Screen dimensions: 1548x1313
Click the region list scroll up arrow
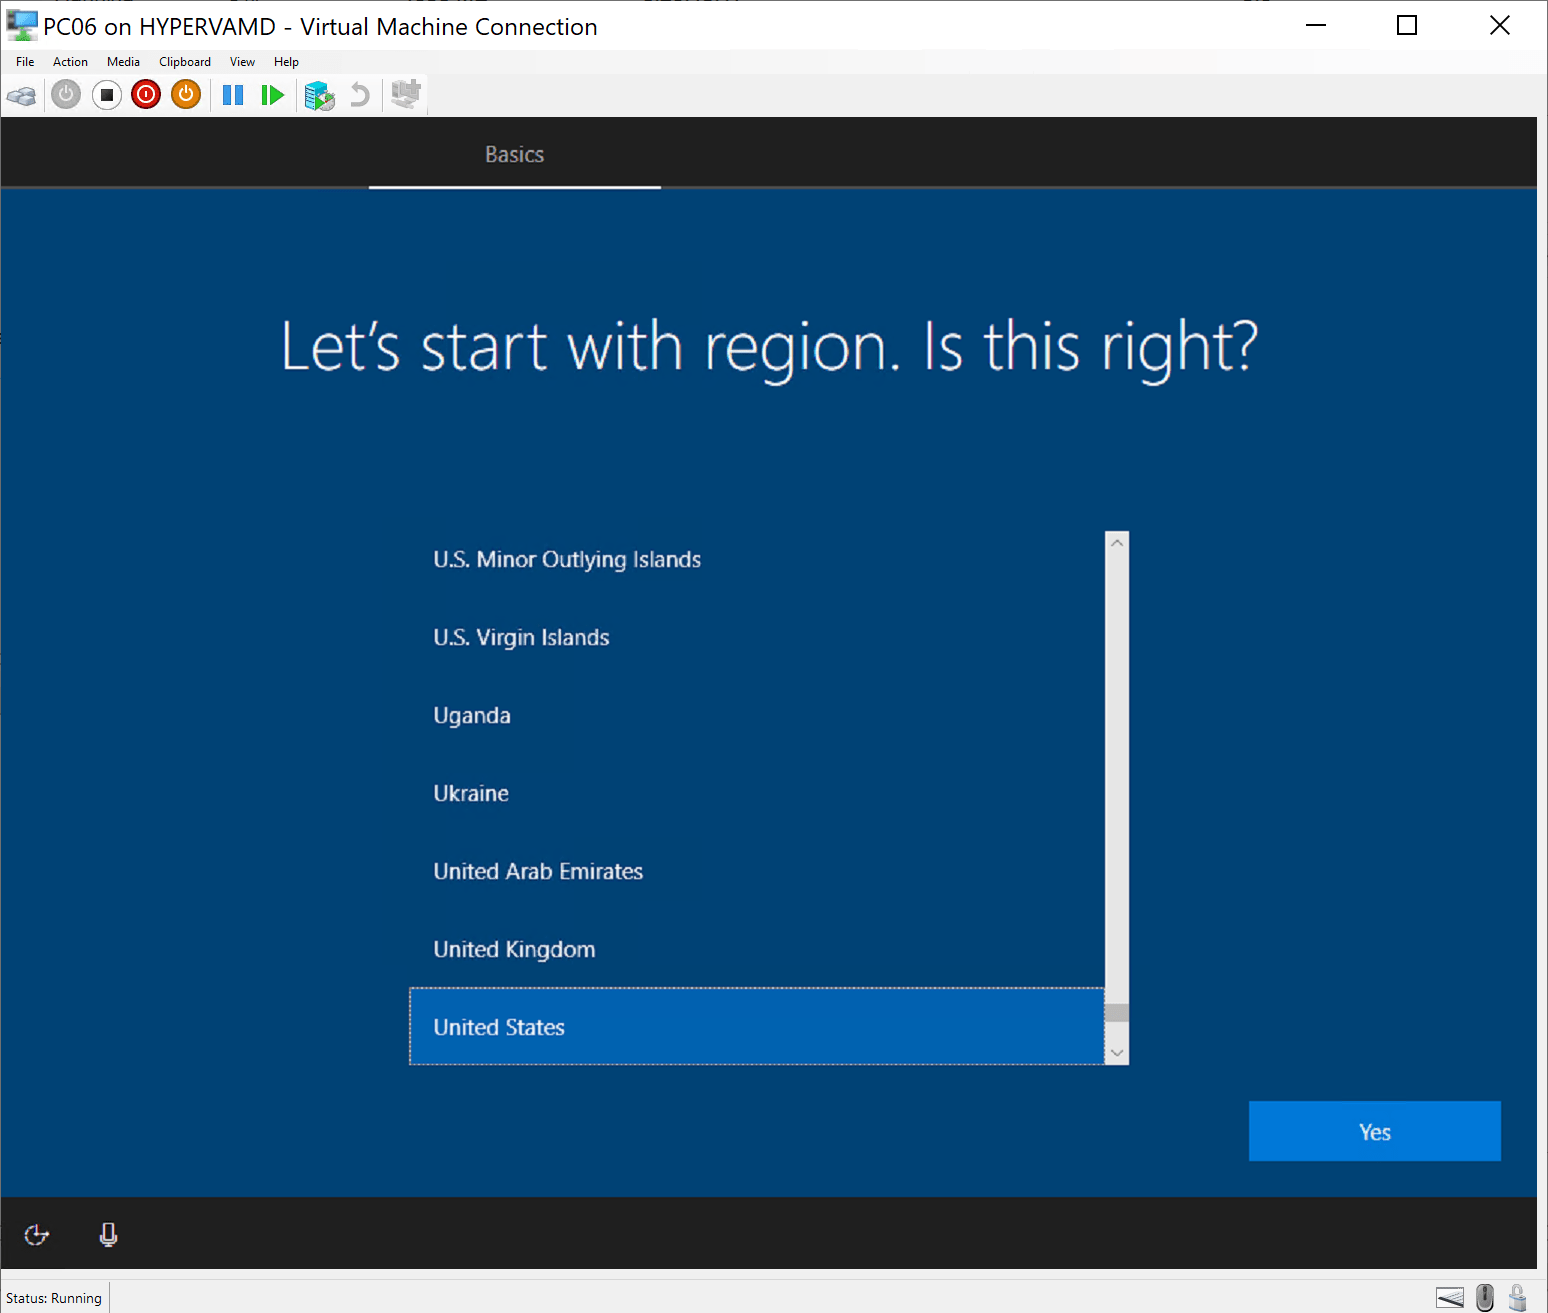1117,542
